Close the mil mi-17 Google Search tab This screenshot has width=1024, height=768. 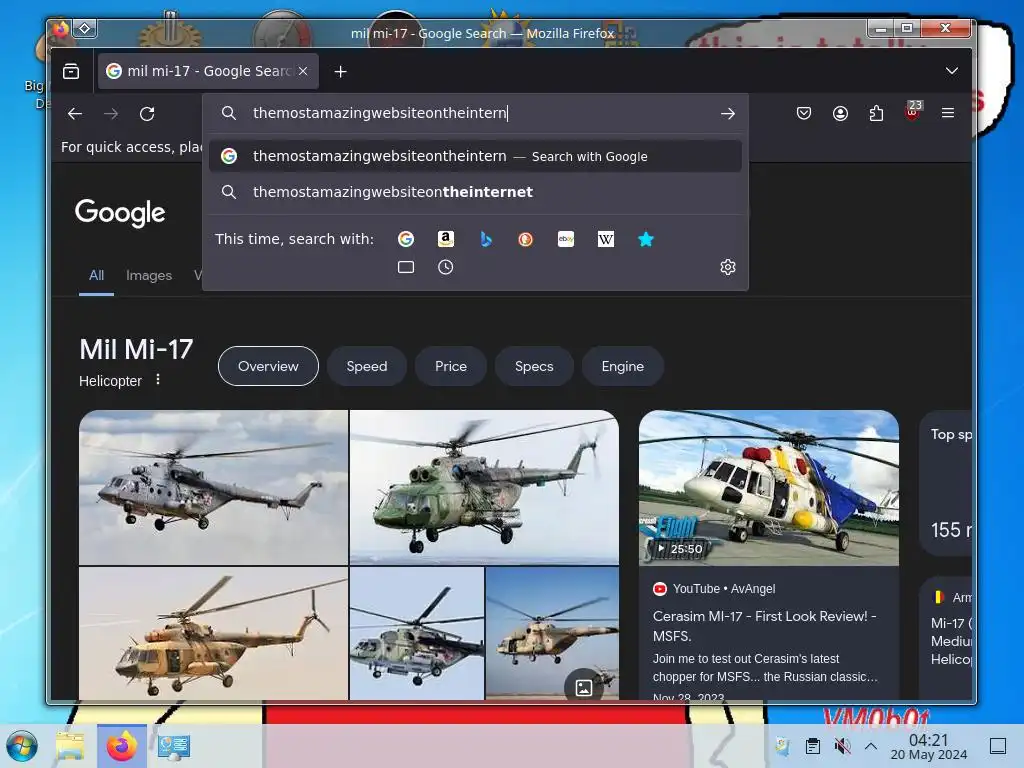(303, 71)
